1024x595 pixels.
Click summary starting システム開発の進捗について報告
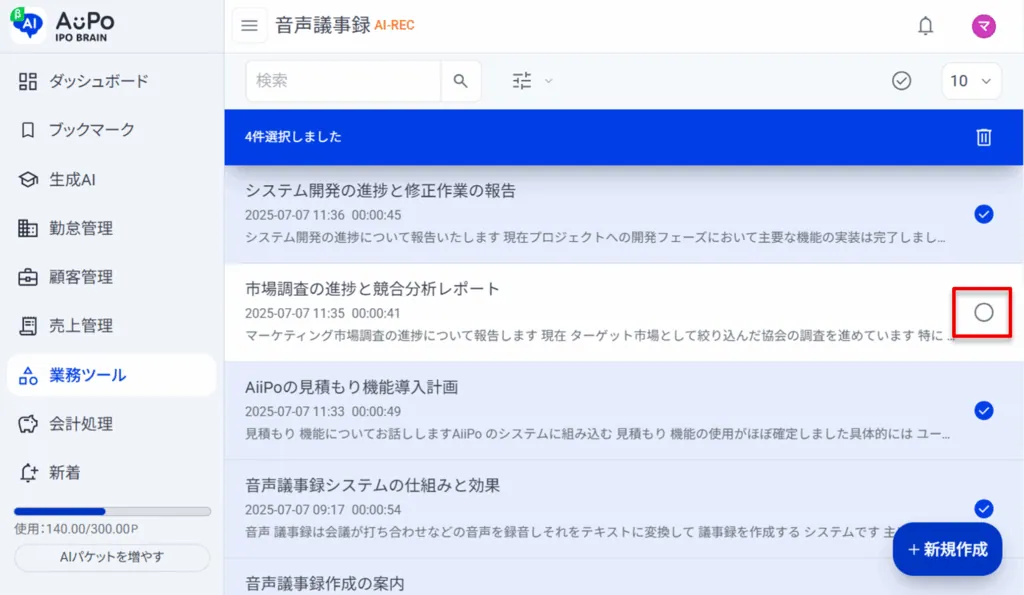coord(595,238)
